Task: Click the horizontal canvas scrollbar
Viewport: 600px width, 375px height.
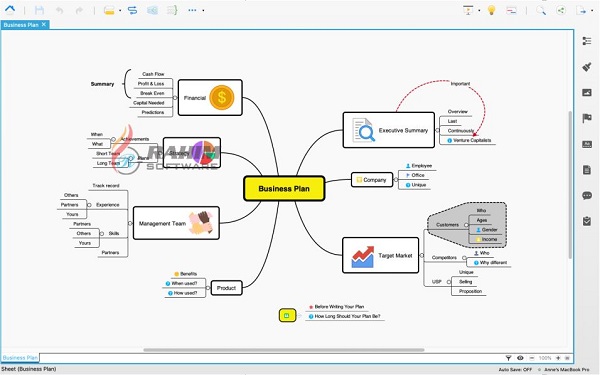Action: tap(284, 350)
